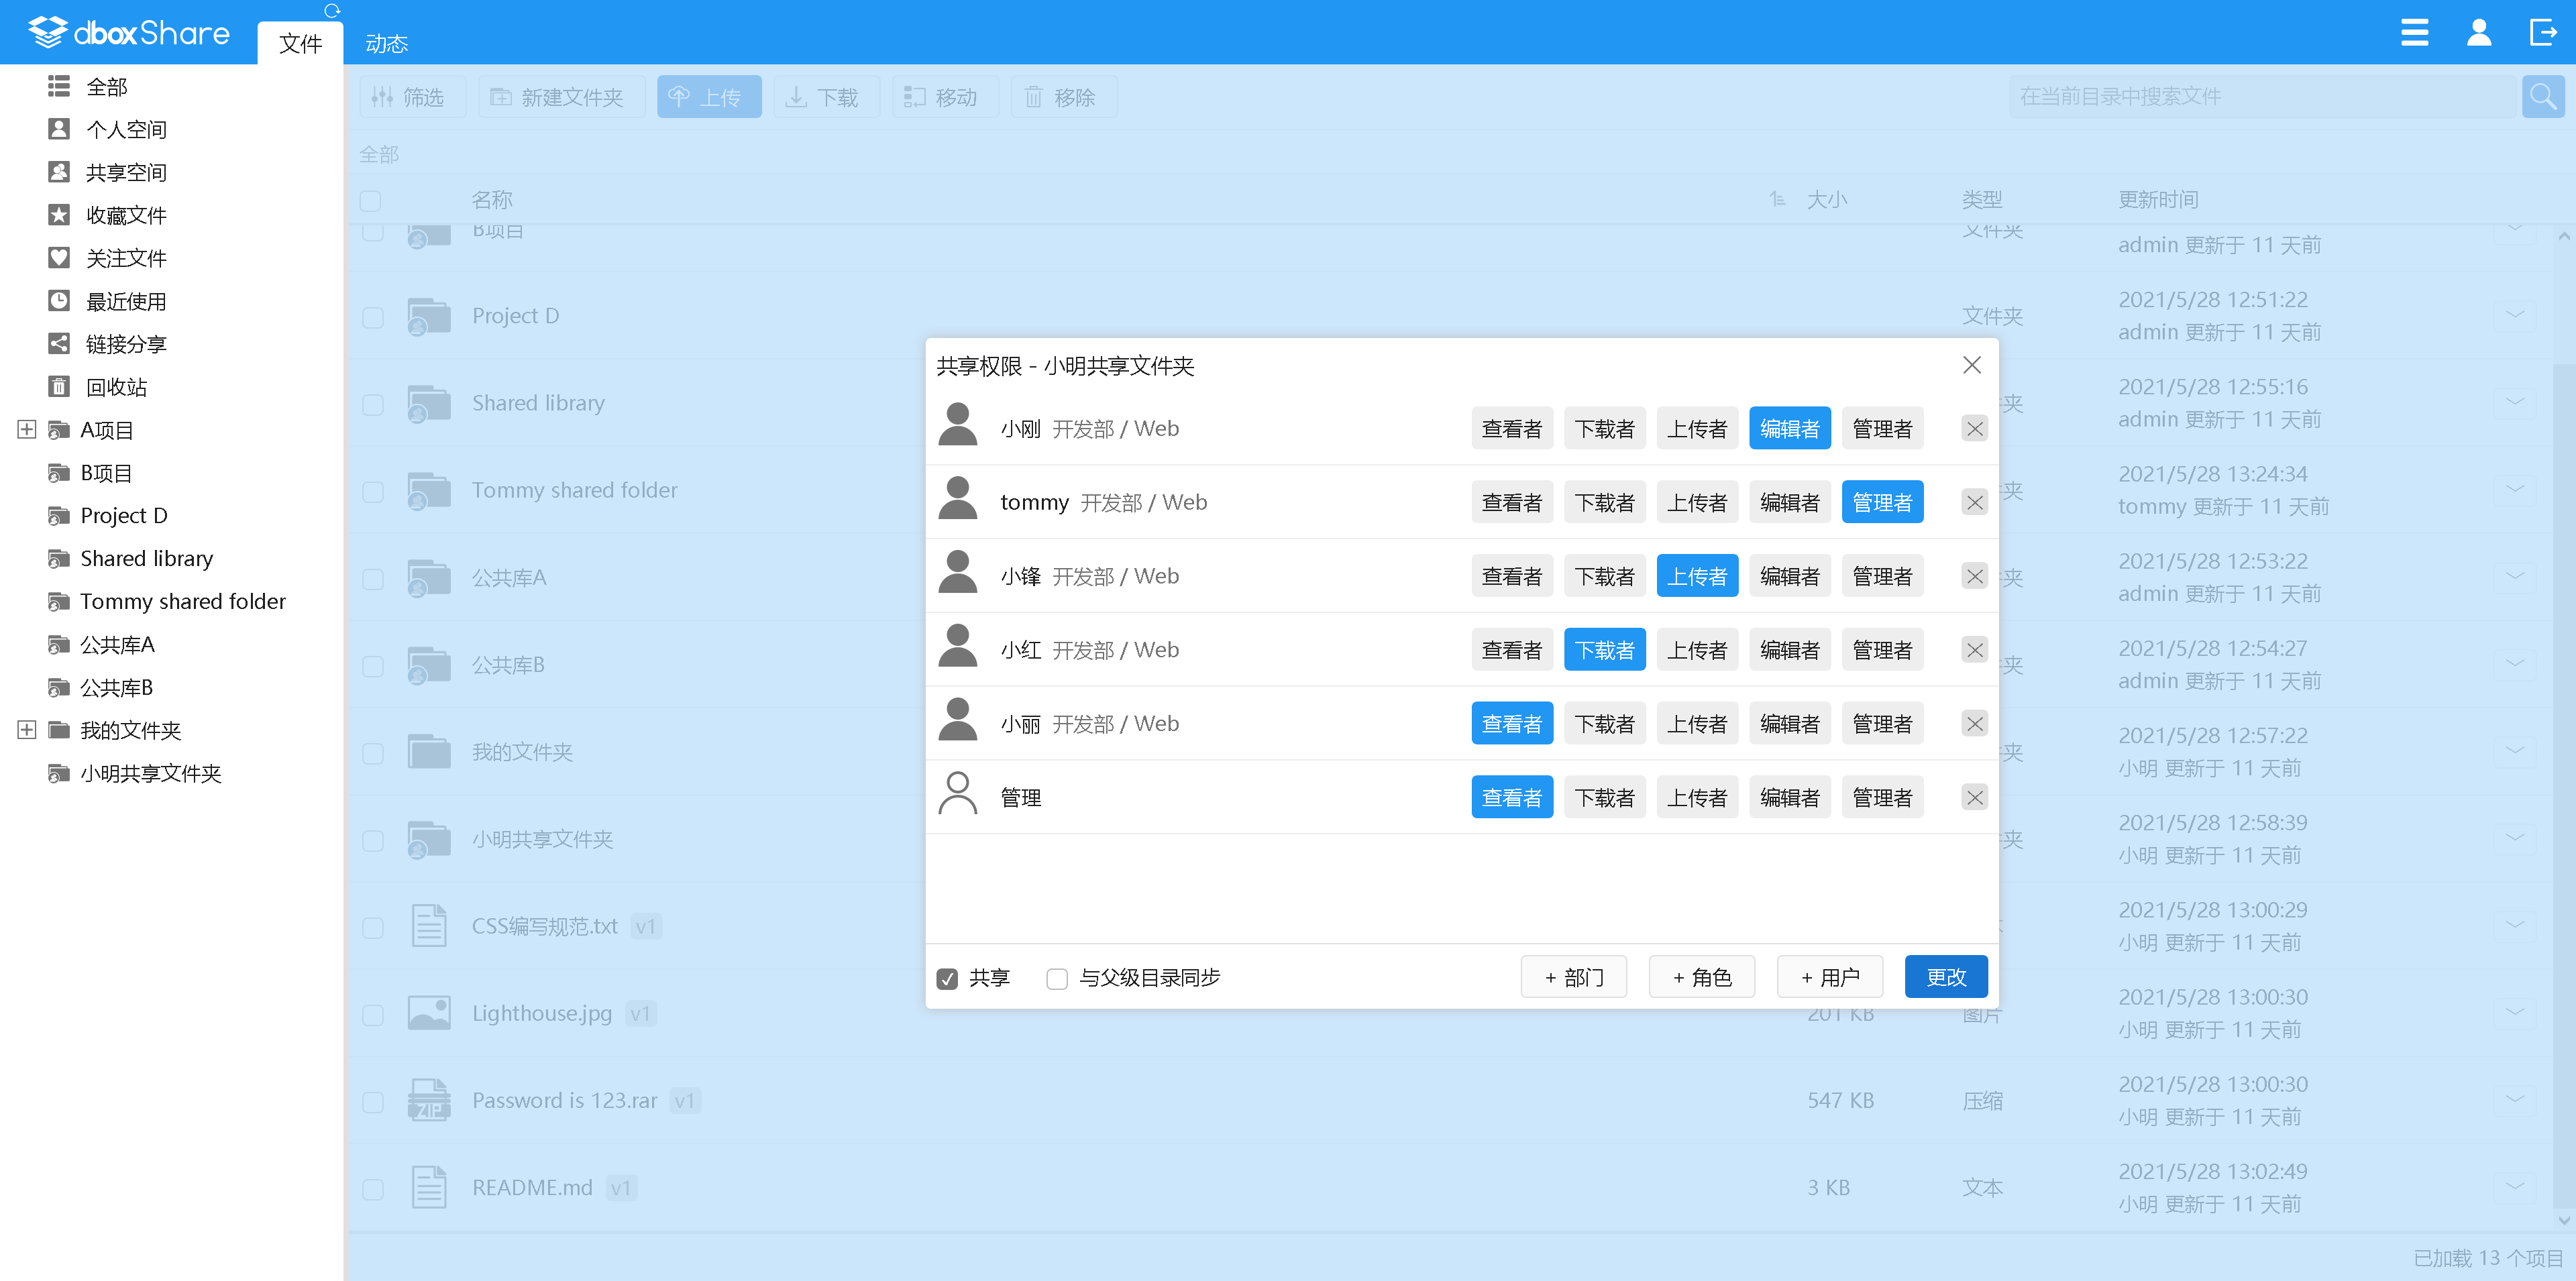This screenshot has width=2576, height=1281.
Task: Remove 小红 from the share list
Action: tap(1974, 651)
